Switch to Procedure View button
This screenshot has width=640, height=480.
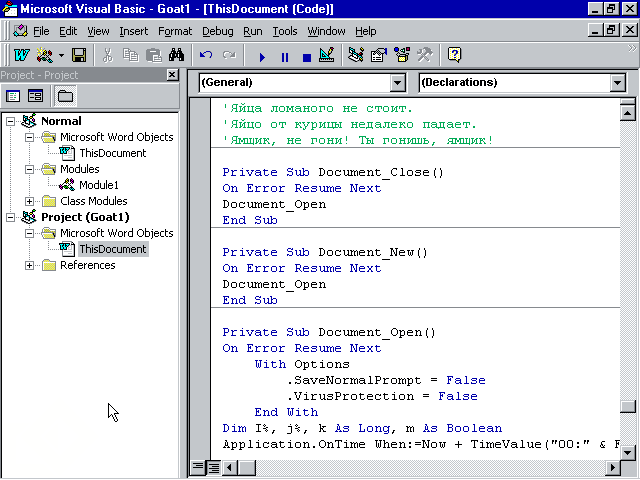coord(198,467)
